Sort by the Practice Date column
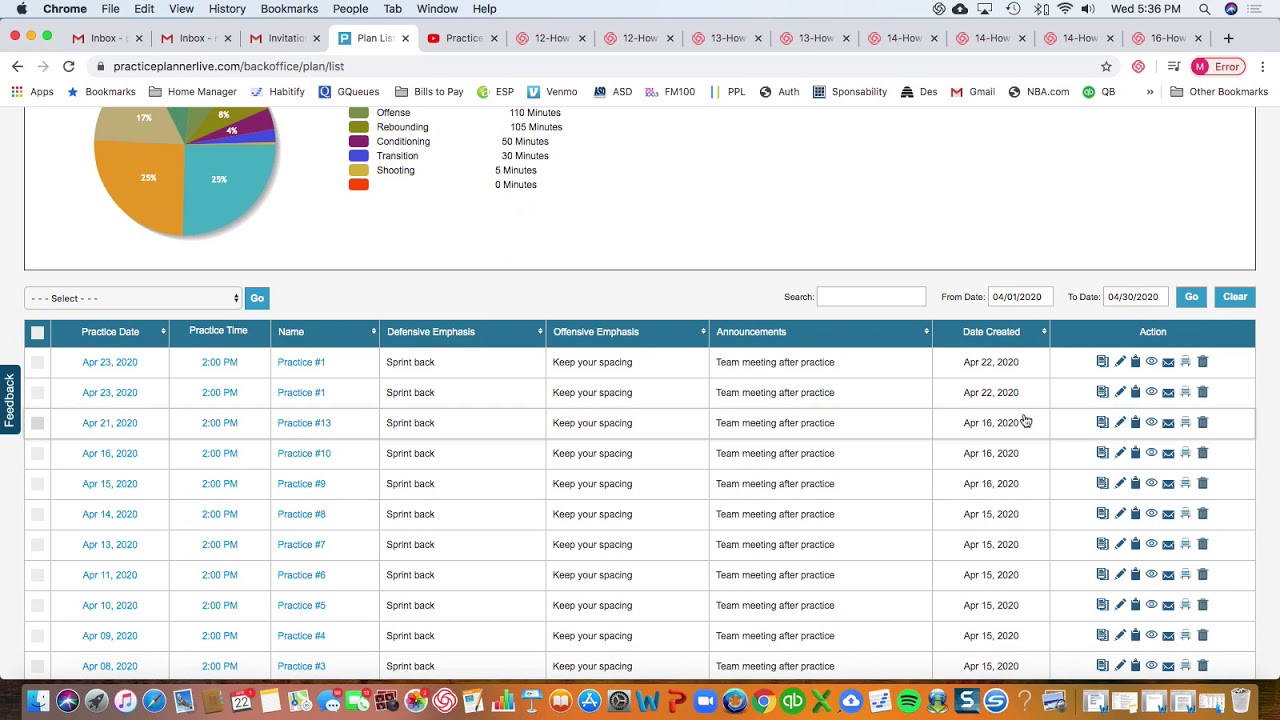The width and height of the screenshot is (1280, 720). [110, 332]
